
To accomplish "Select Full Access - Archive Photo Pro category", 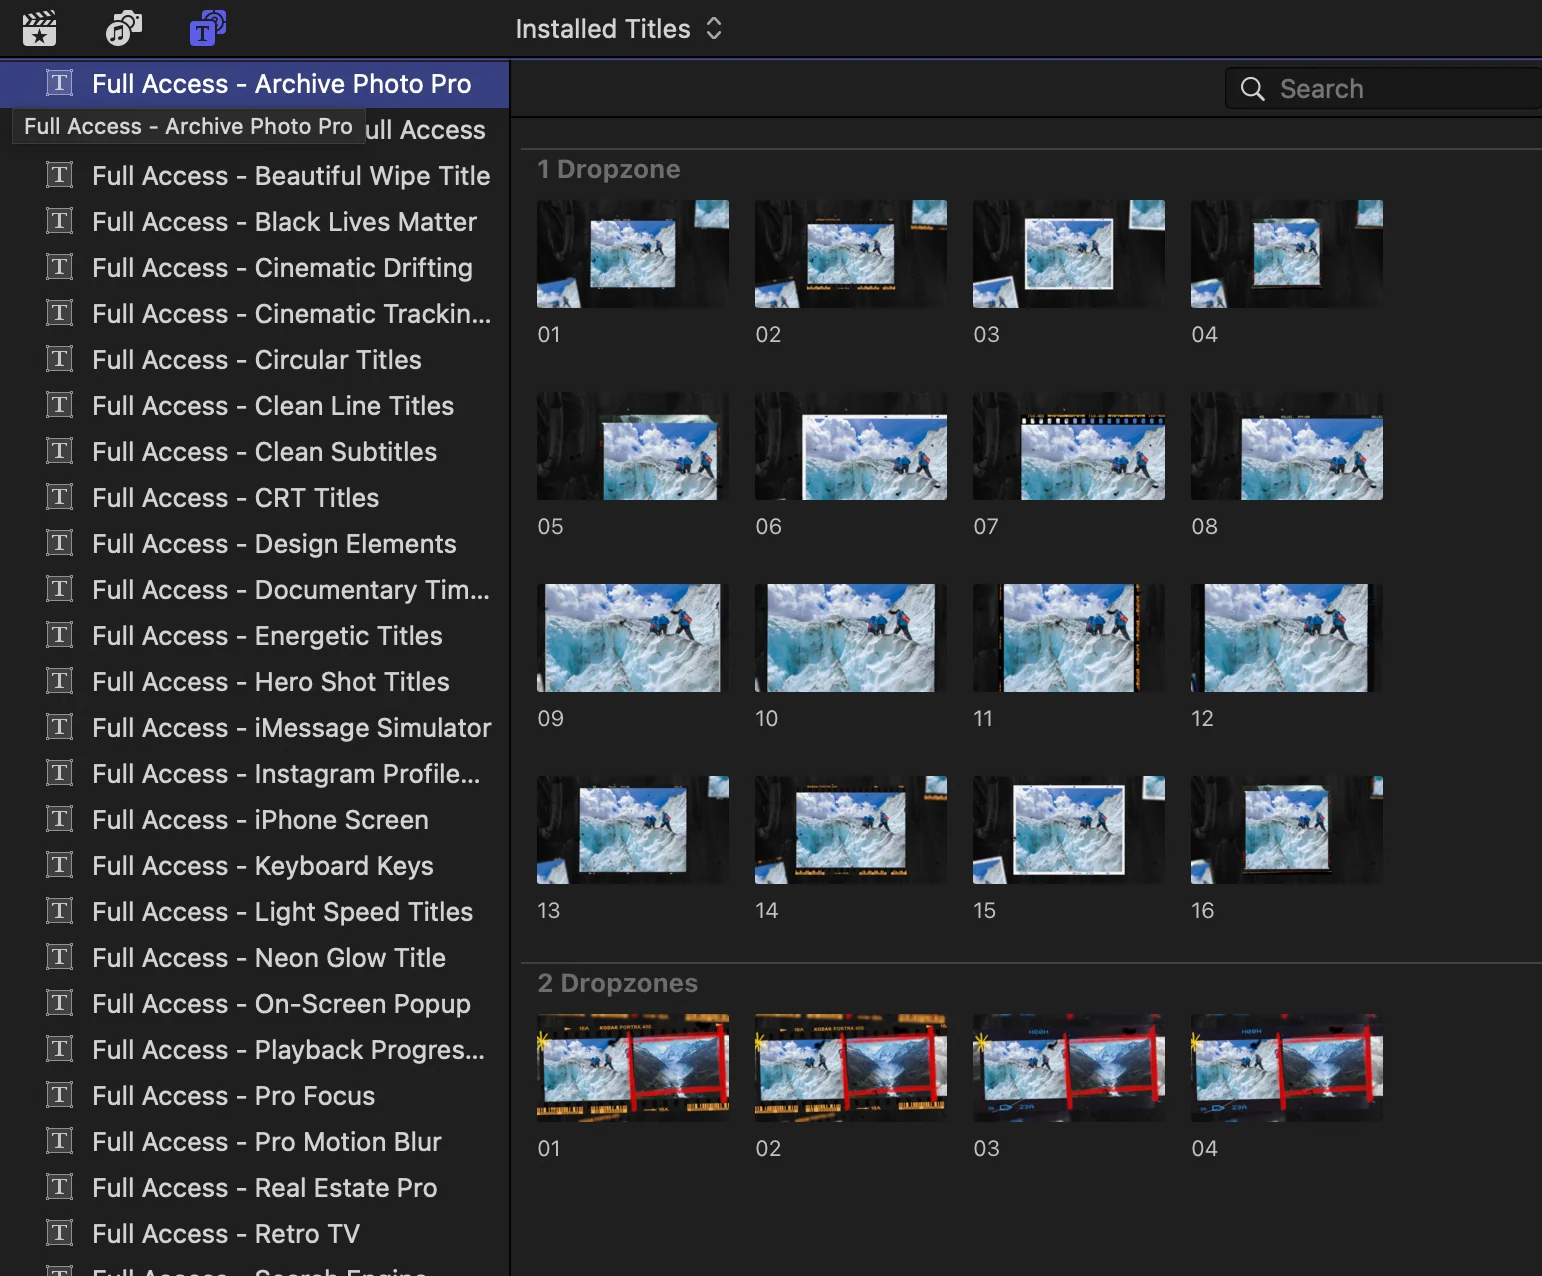I will [255, 84].
